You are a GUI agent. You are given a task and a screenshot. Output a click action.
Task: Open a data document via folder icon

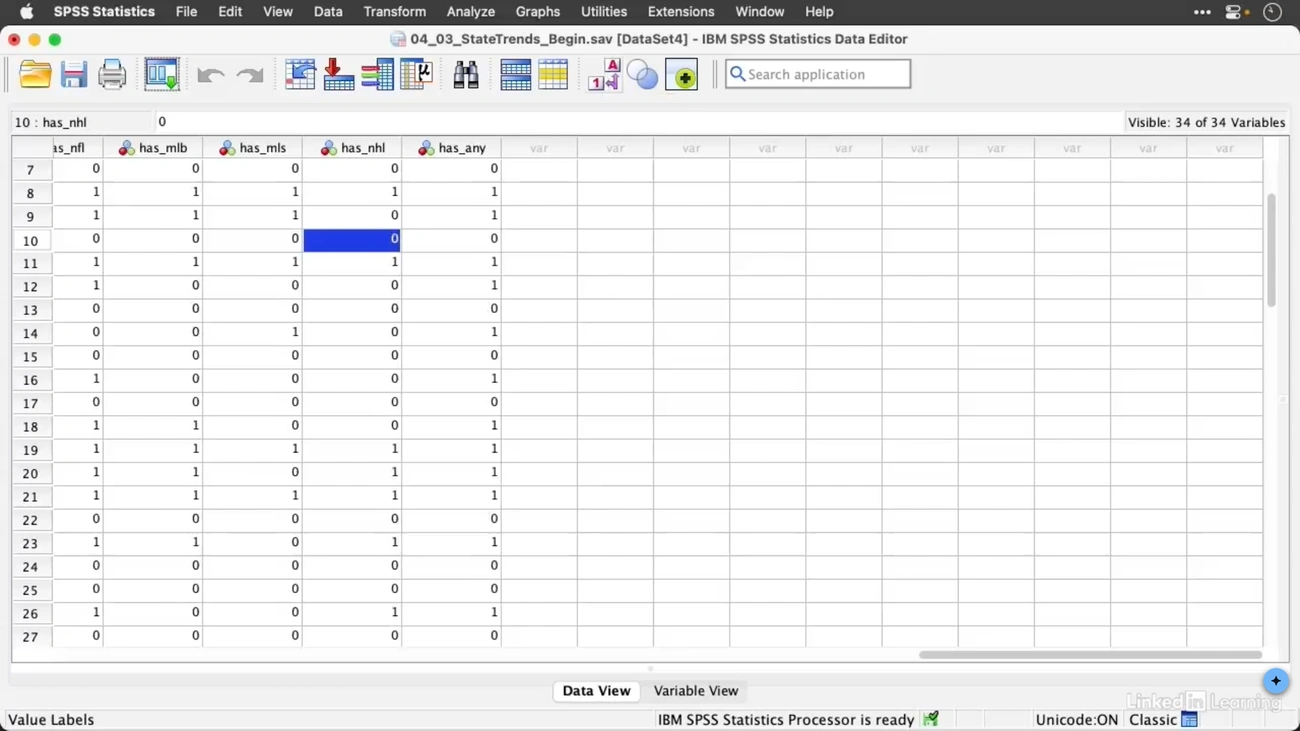[35, 75]
